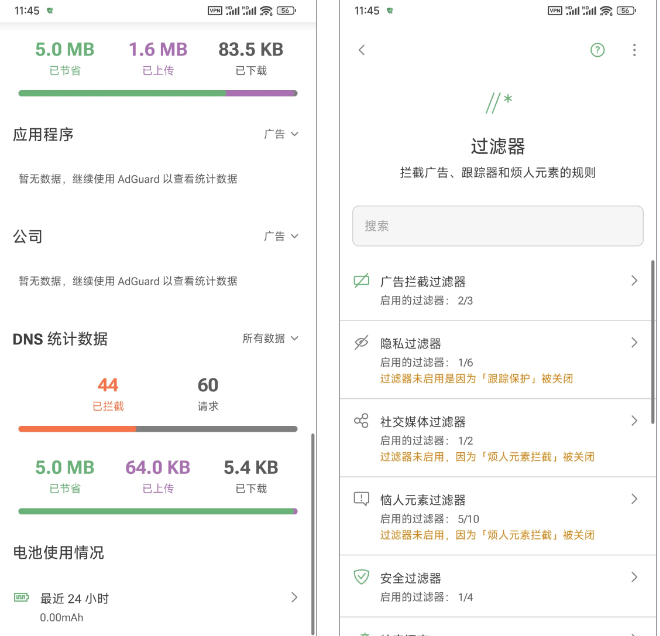Click the 电池使用情况 heading
This screenshot has height=636, width=660.
59,553
